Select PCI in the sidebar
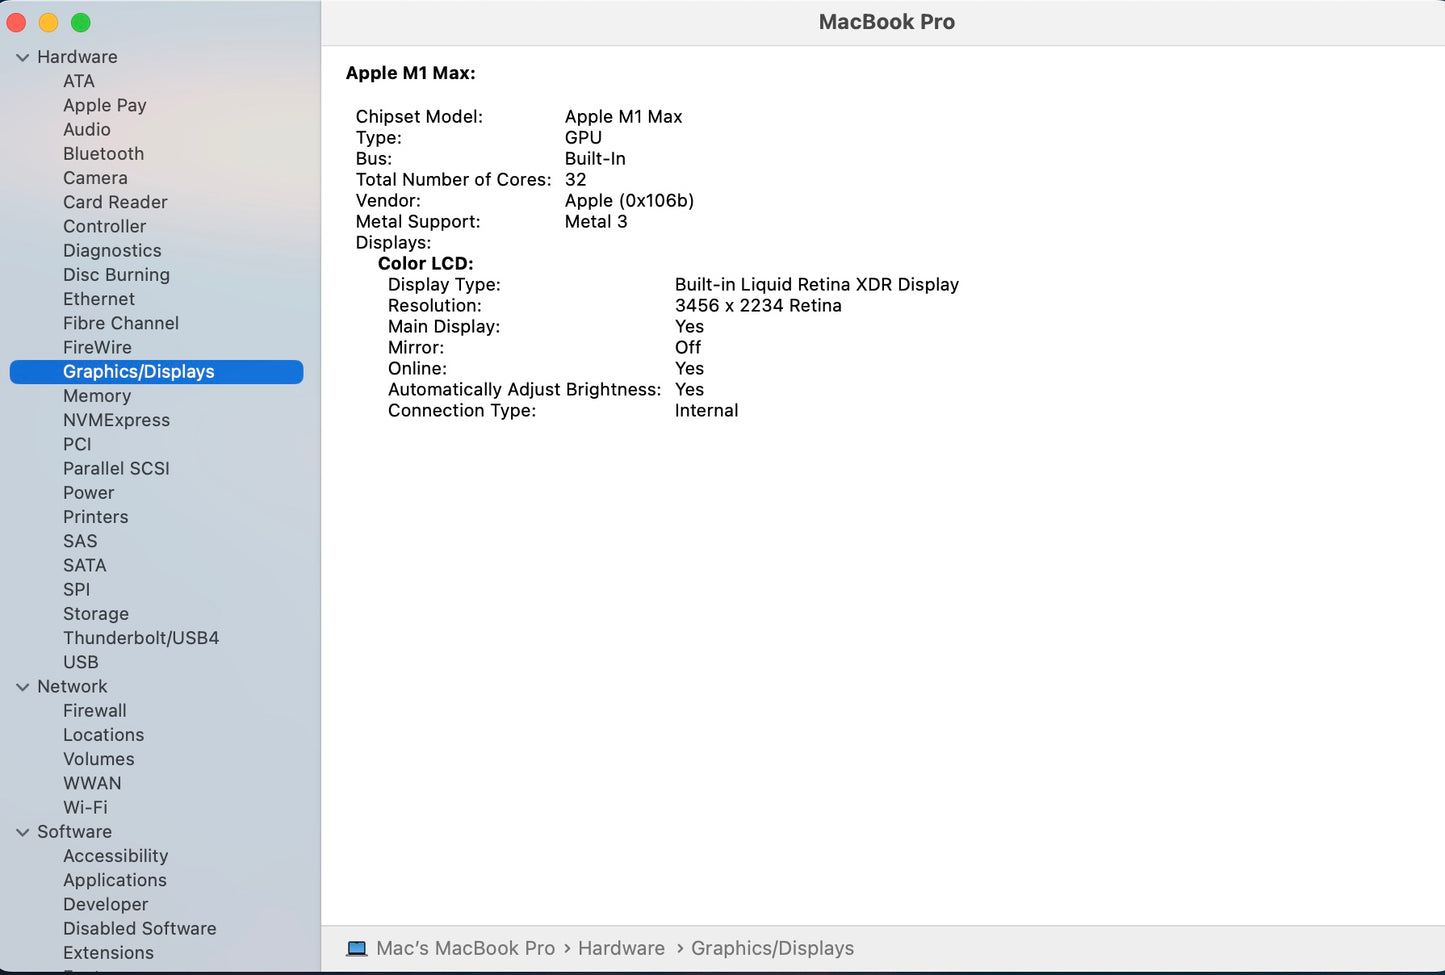 click(77, 444)
